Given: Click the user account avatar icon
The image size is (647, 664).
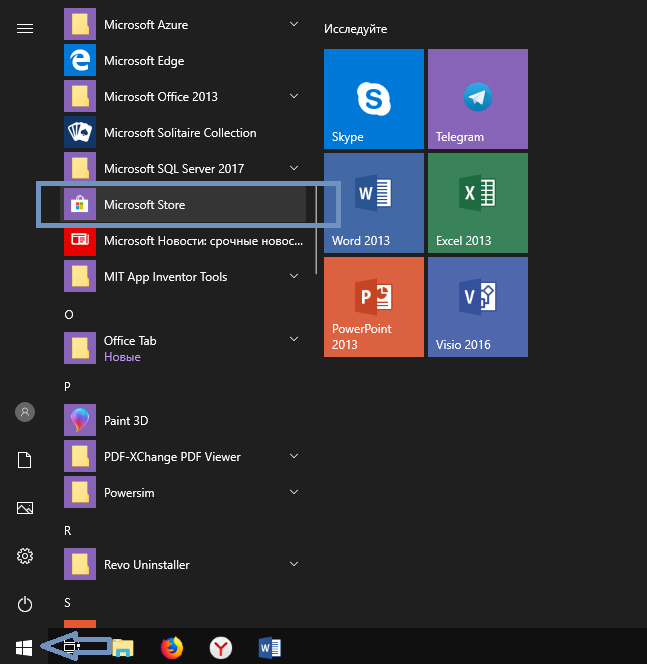Looking at the screenshot, I should [x=25, y=412].
